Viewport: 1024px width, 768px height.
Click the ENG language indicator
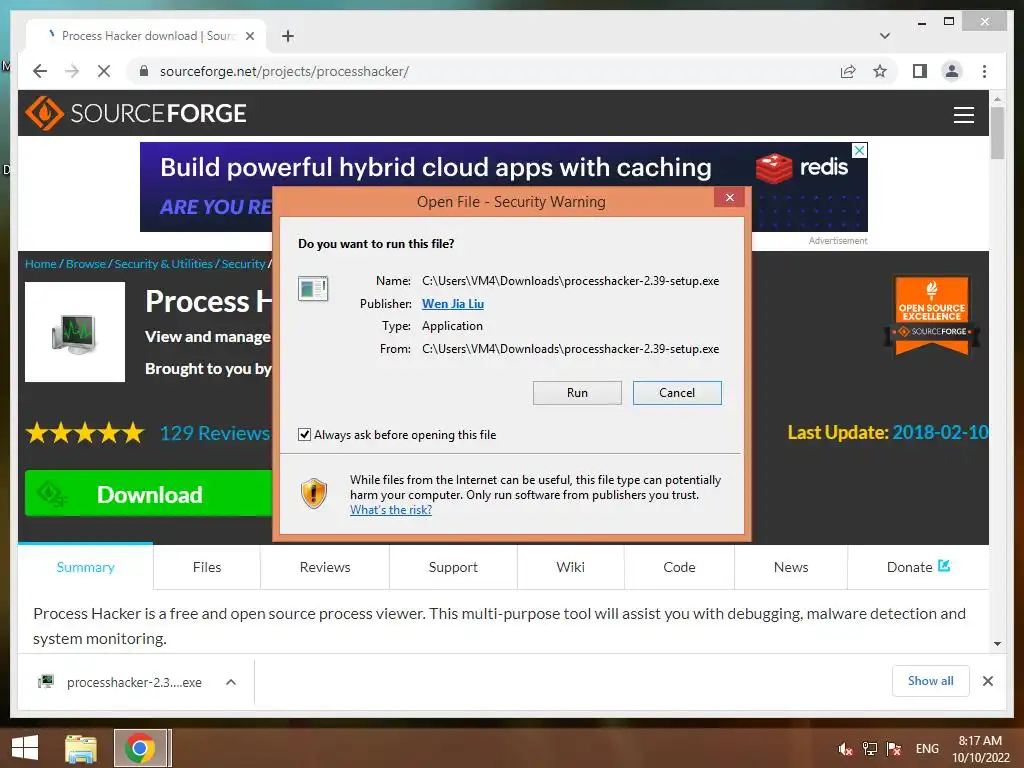click(x=927, y=748)
